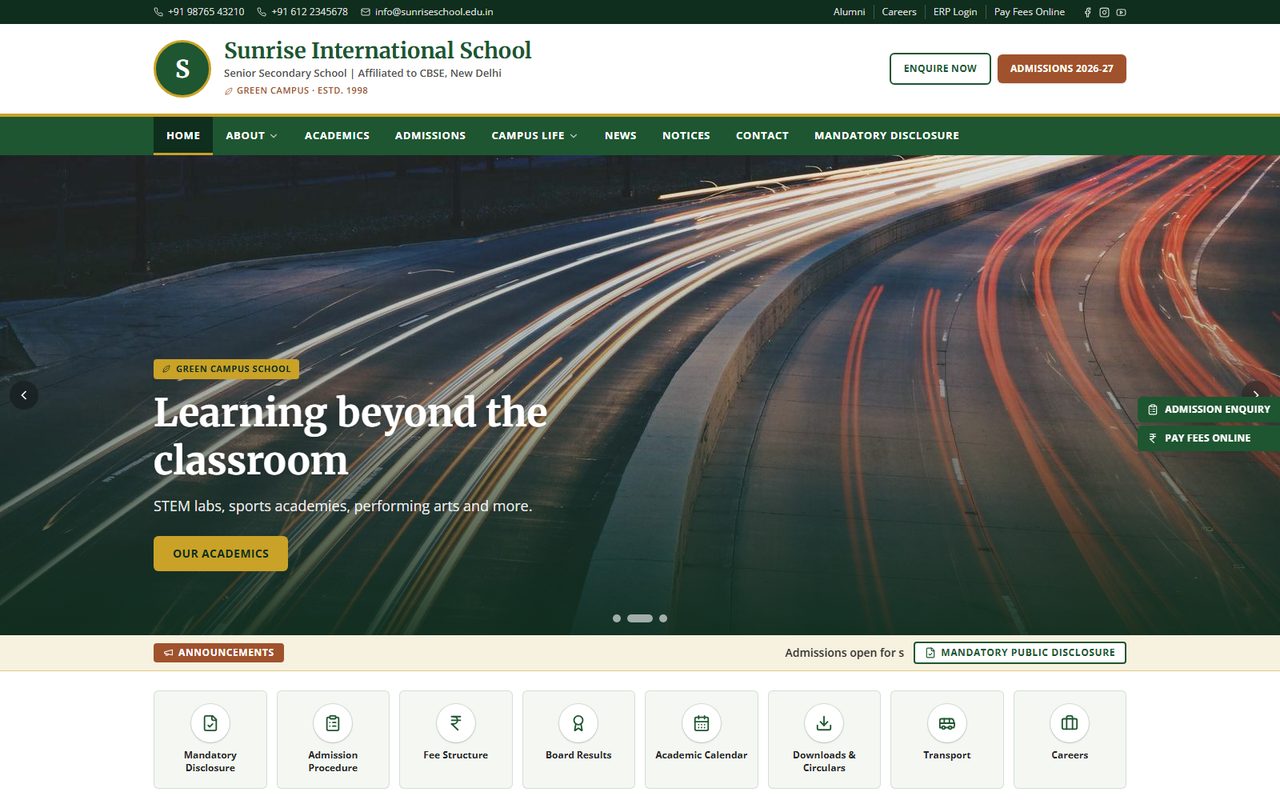Click the round 'S' school logo
Image resolution: width=1280 pixels, height=800 pixels.
(x=182, y=69)
